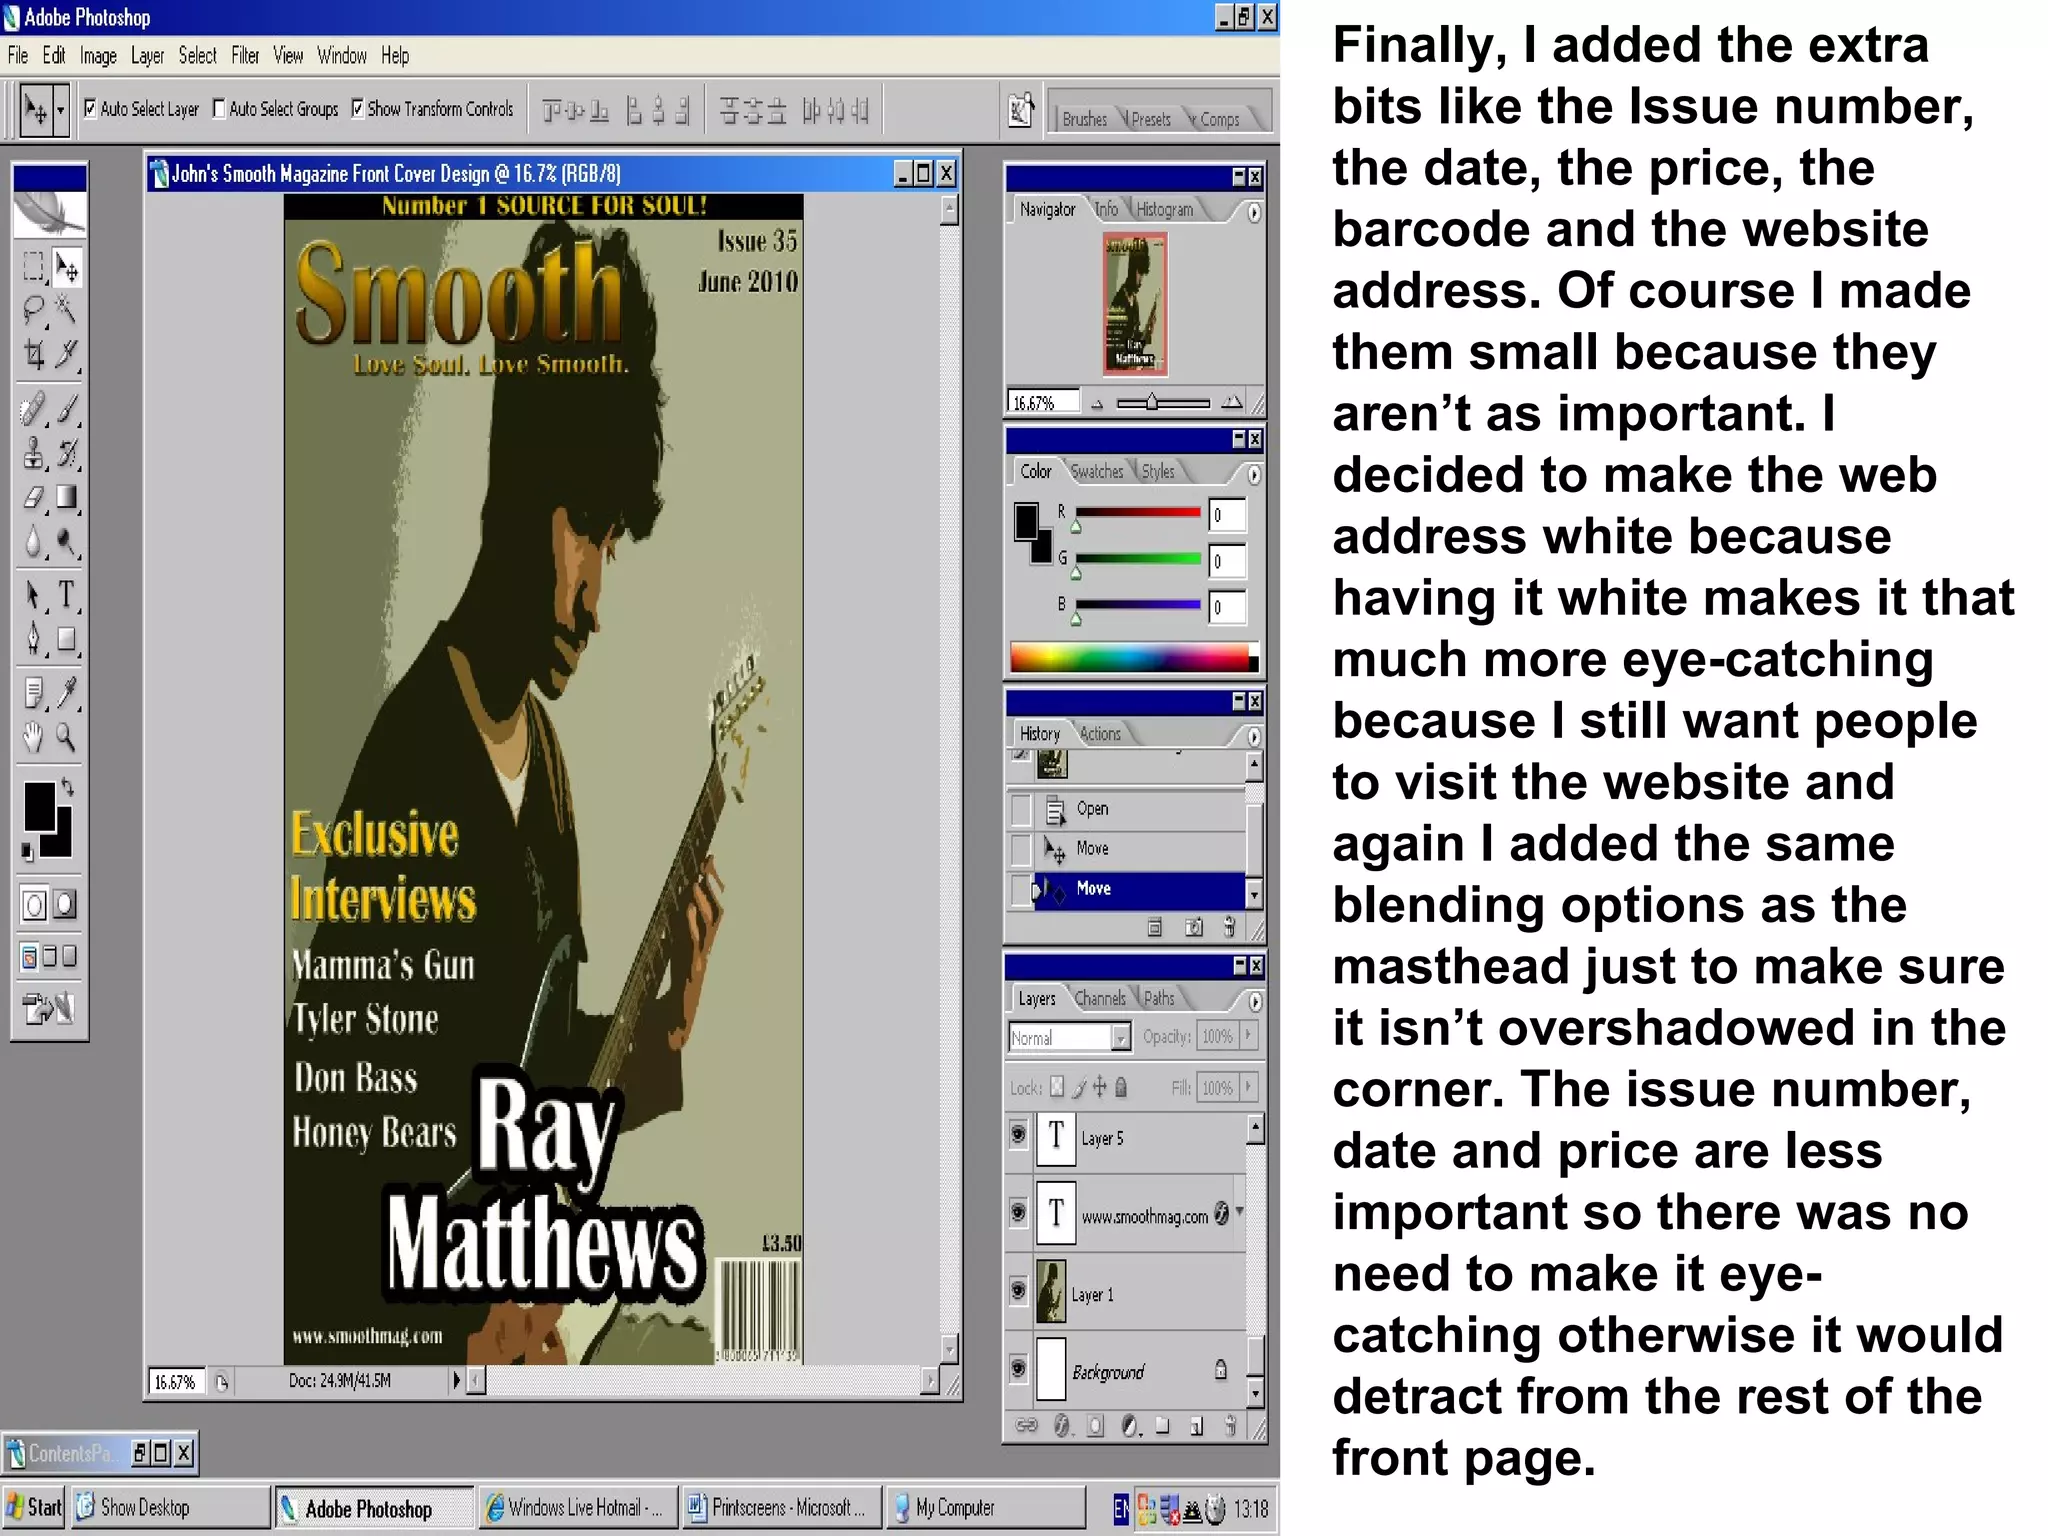Click the foreground color swatch in toolbox

click(39, 806)
